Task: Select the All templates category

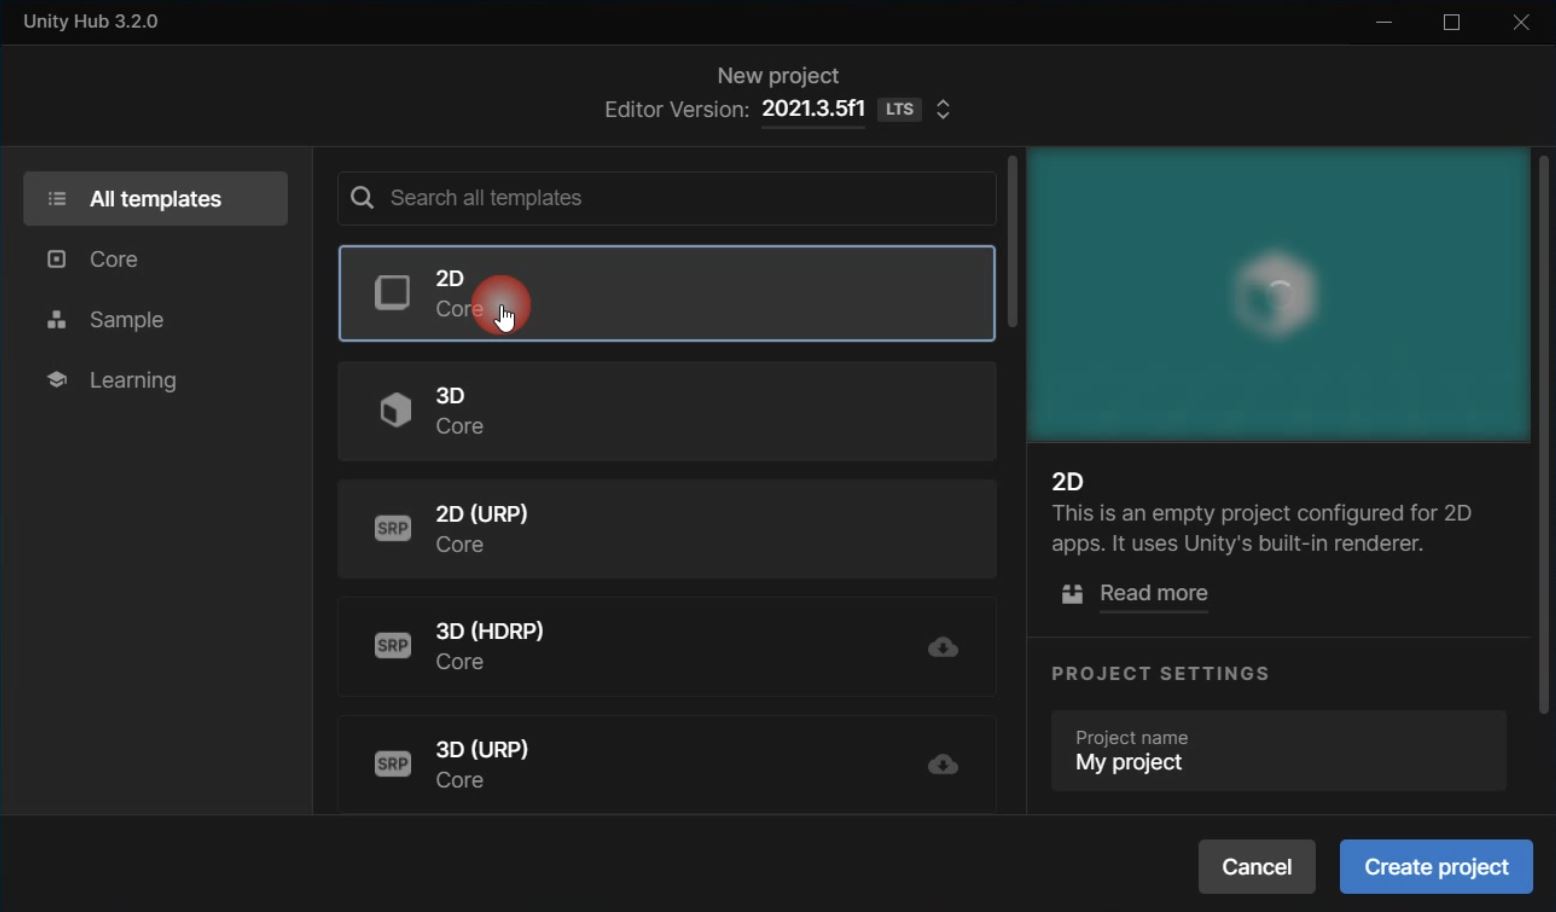Action: [x=155, y=199]
